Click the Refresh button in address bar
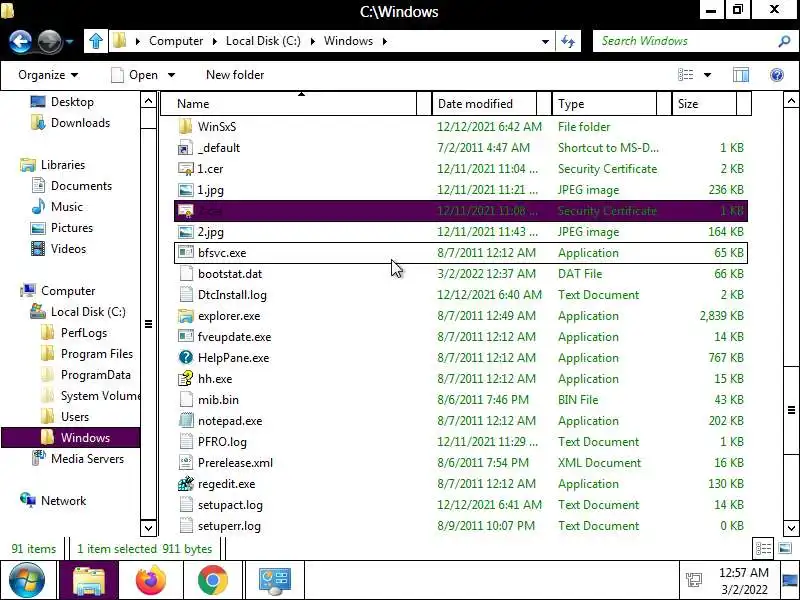 point(568,41)
